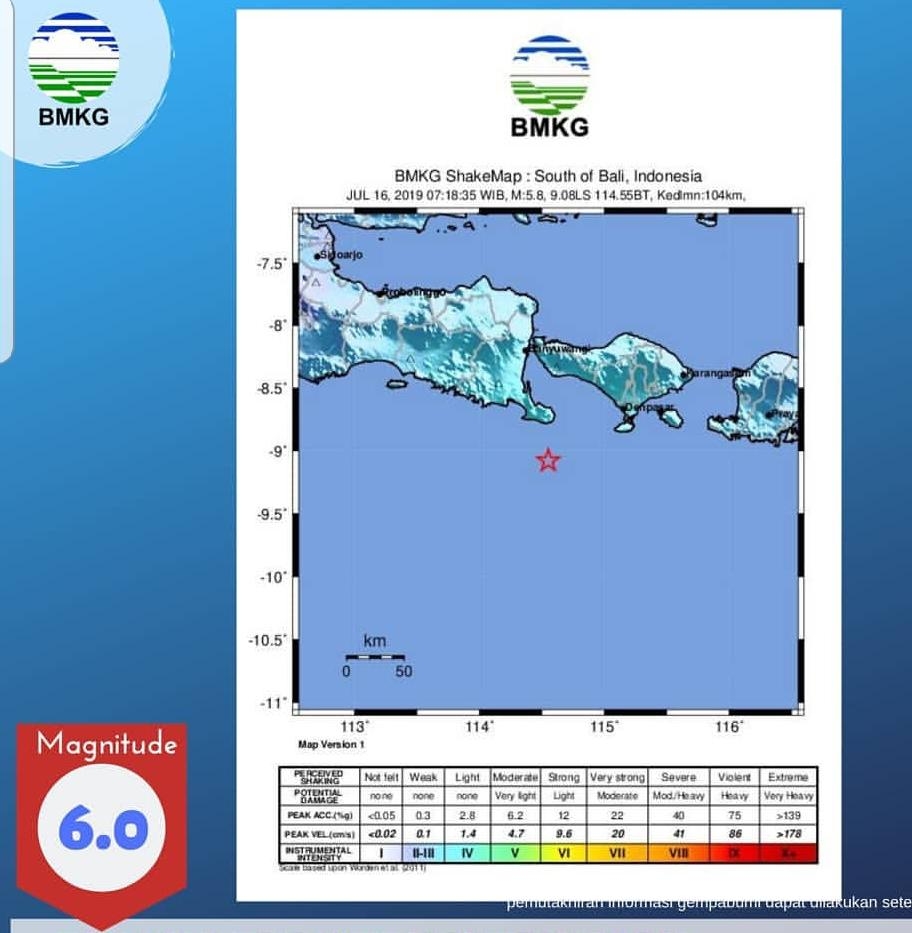Click the Probolinggo city label
Viewport: 912px width, 933px height.
[414, 292]
